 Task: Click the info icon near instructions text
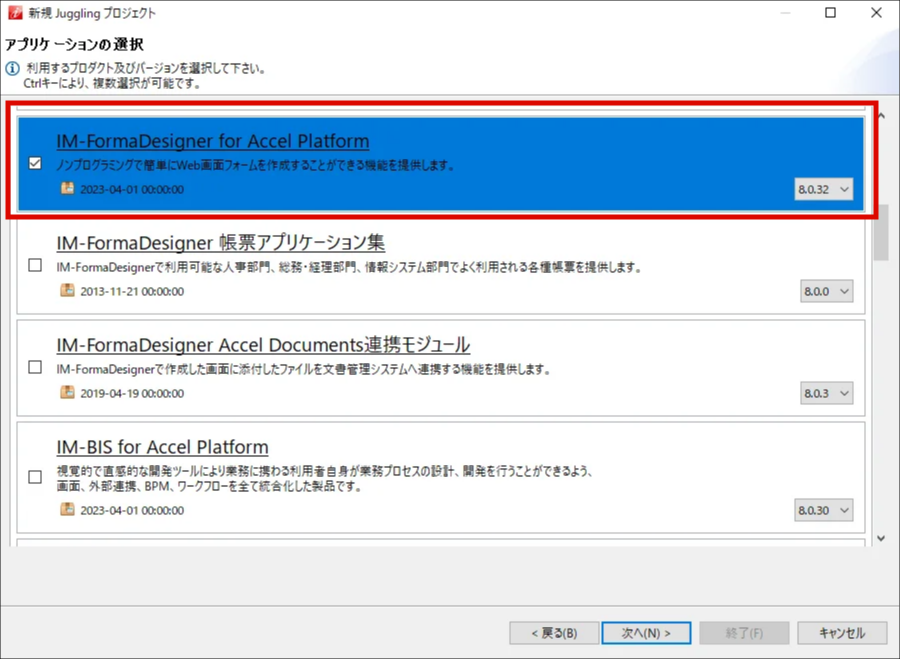coord(12,69)
